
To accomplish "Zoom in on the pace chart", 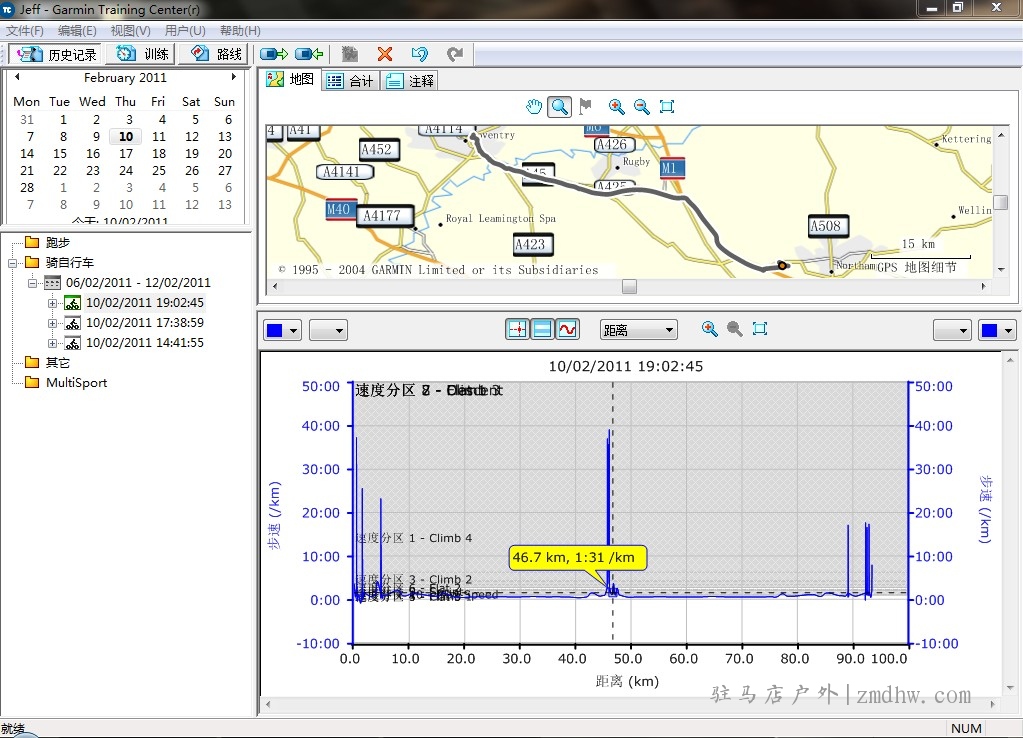I will [709, 329].
